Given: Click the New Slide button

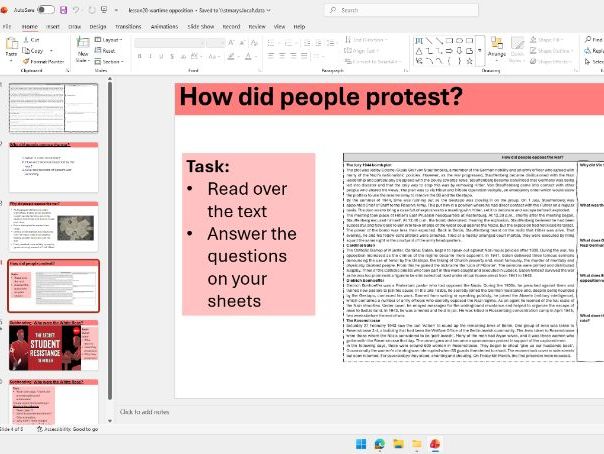Looking at the screenshot, I should pos(83,49).
